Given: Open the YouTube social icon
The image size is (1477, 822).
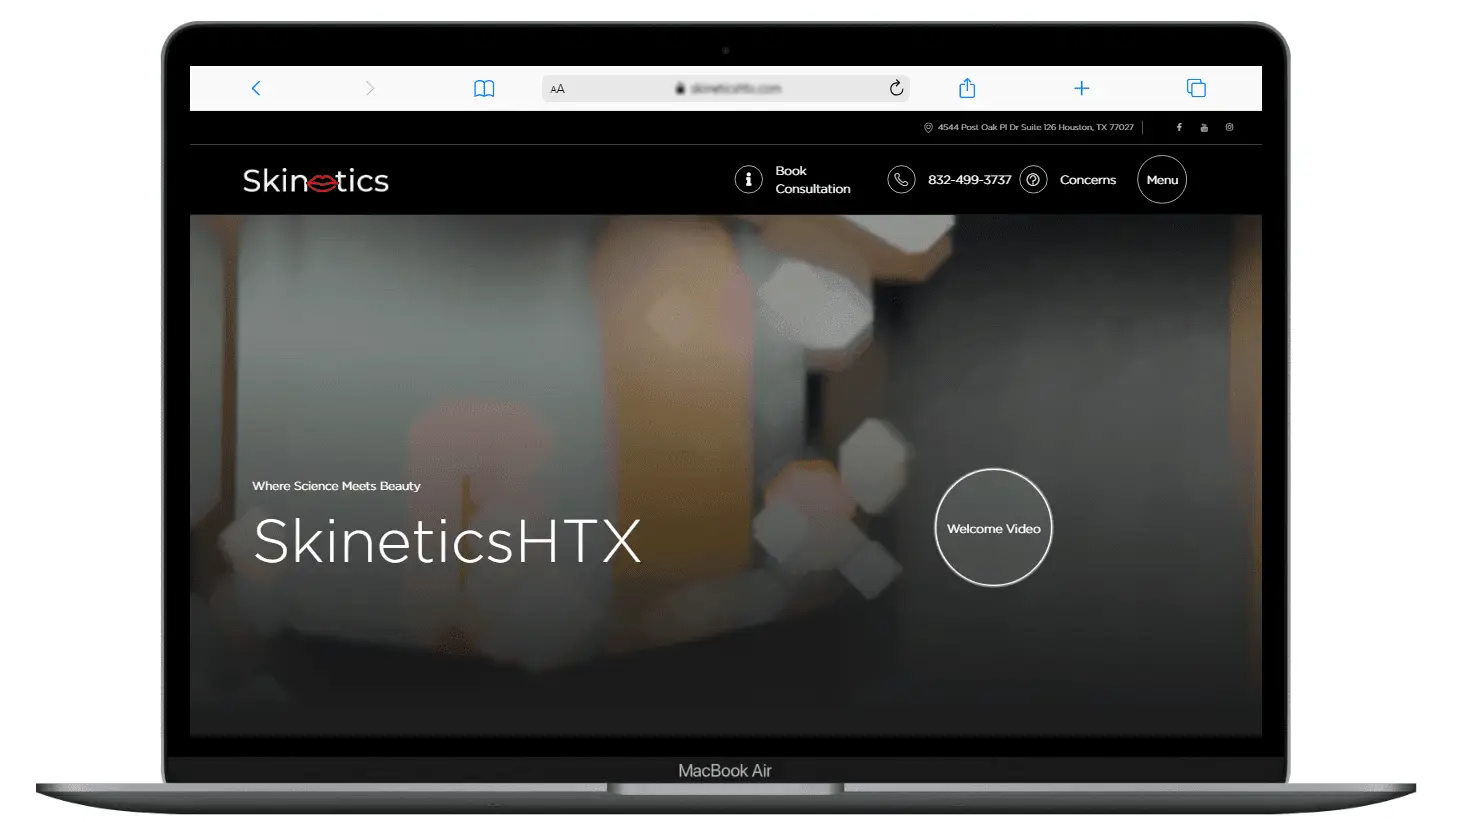Looking at the screenshot, I should (1204, 127).
